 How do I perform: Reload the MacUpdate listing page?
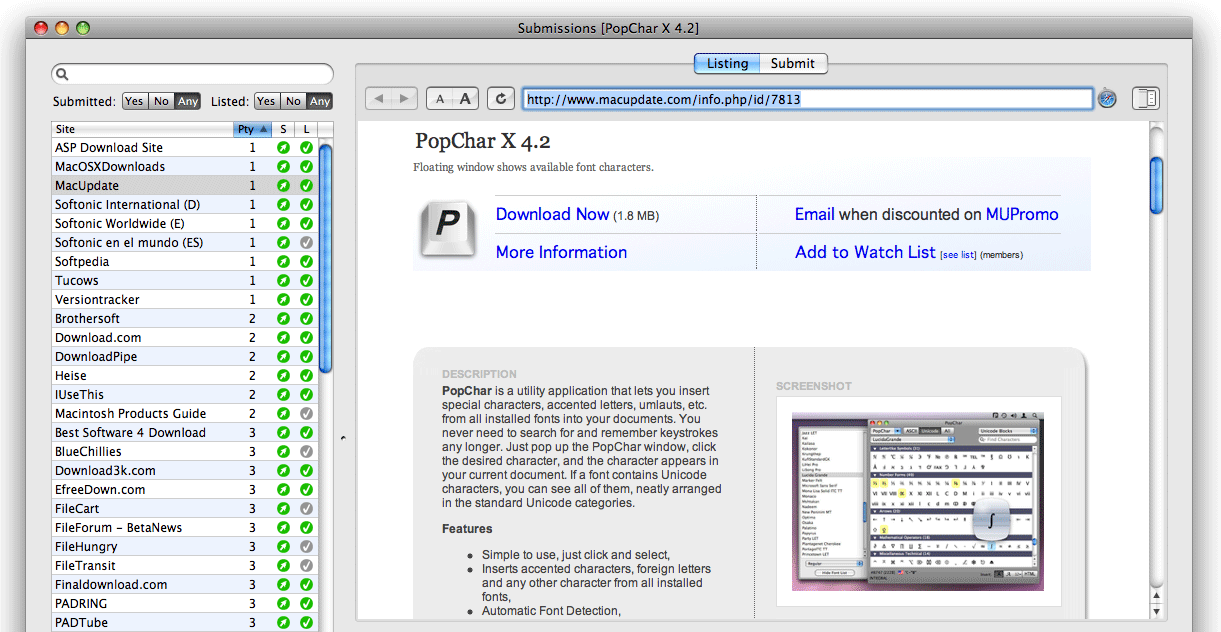tap(501, 98)
